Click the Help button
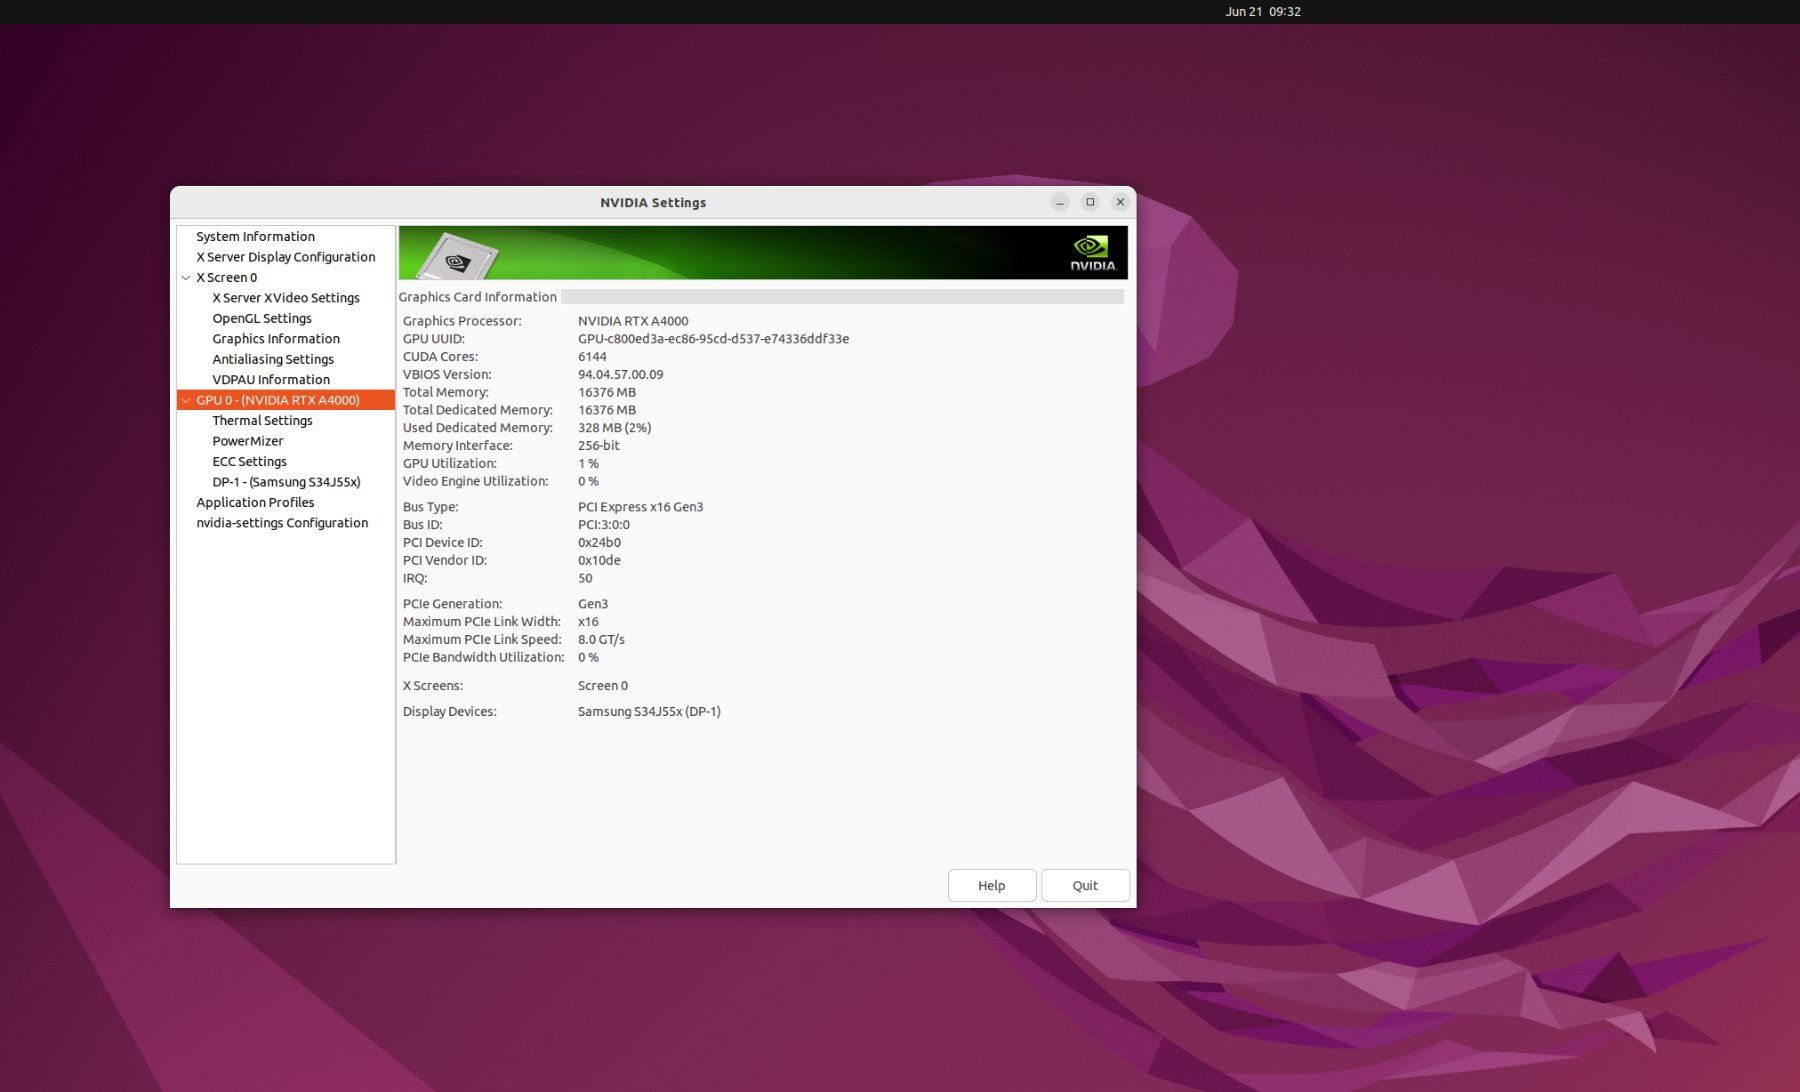 (x=992, y=886)
